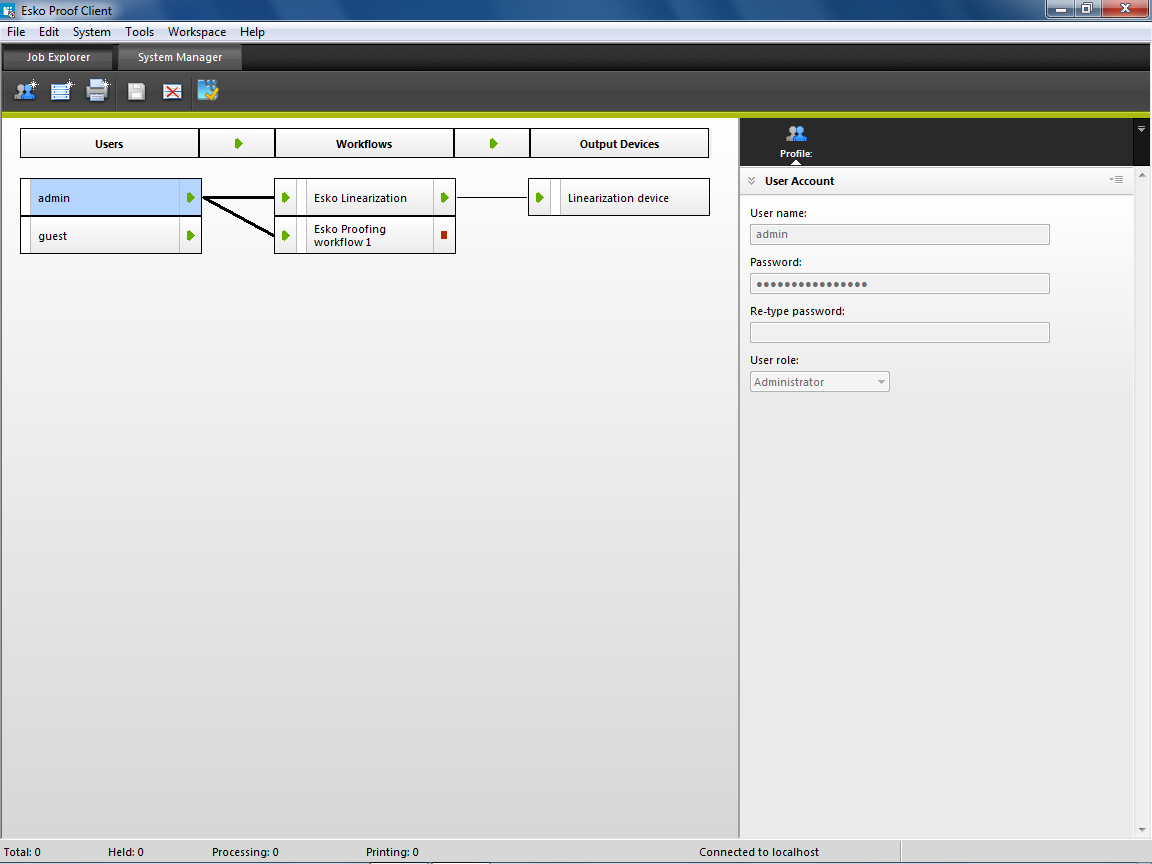
Task: Click the Workflows column header
Action: 364,143
